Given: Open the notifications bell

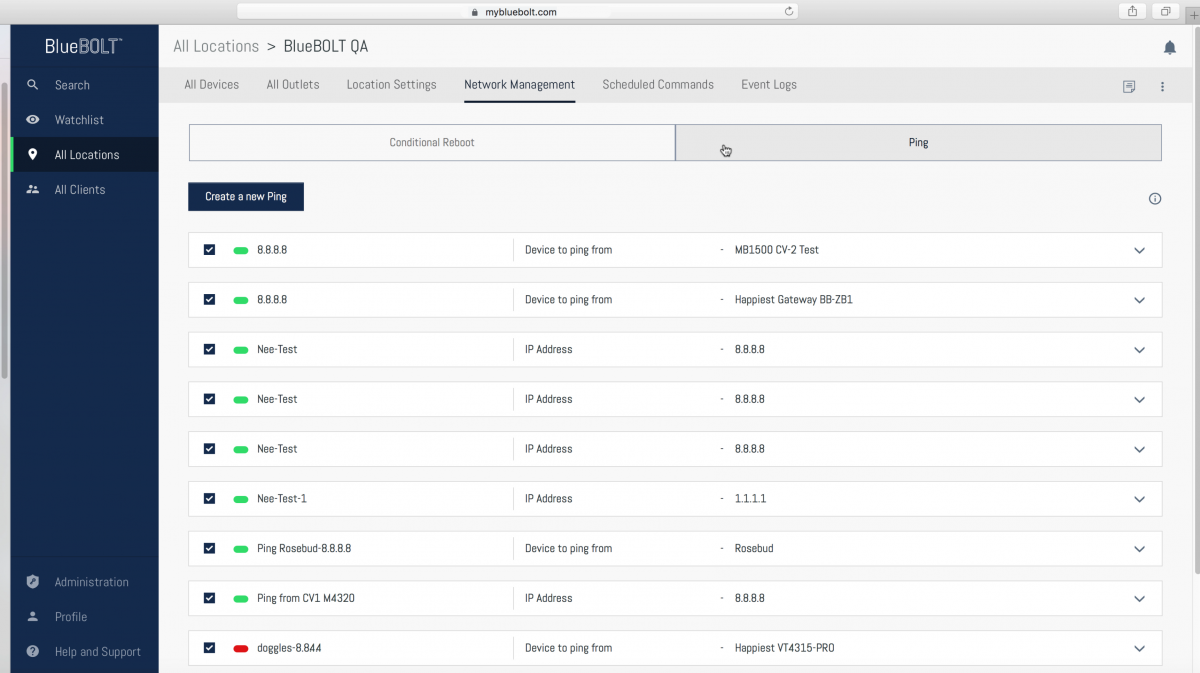Looking at the screenshot, I should pyautogui.click(x=1169, y=46).
